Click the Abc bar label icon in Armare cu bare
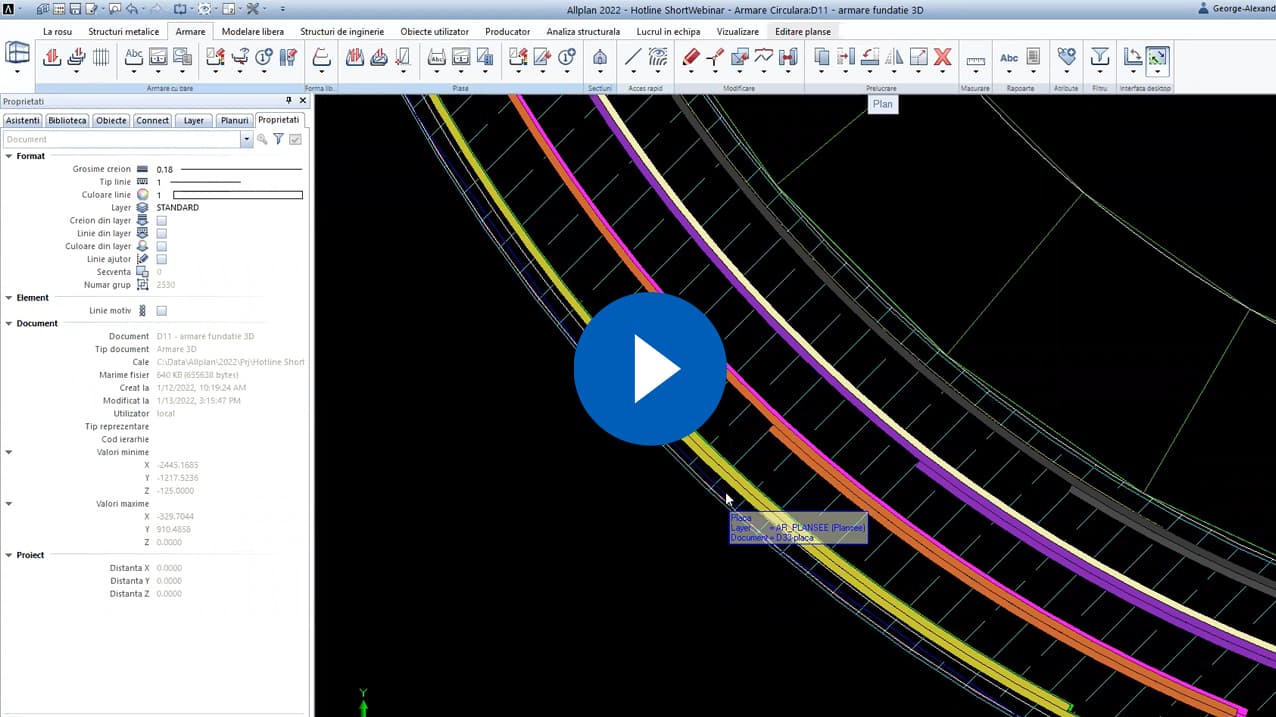 [133, 58]
